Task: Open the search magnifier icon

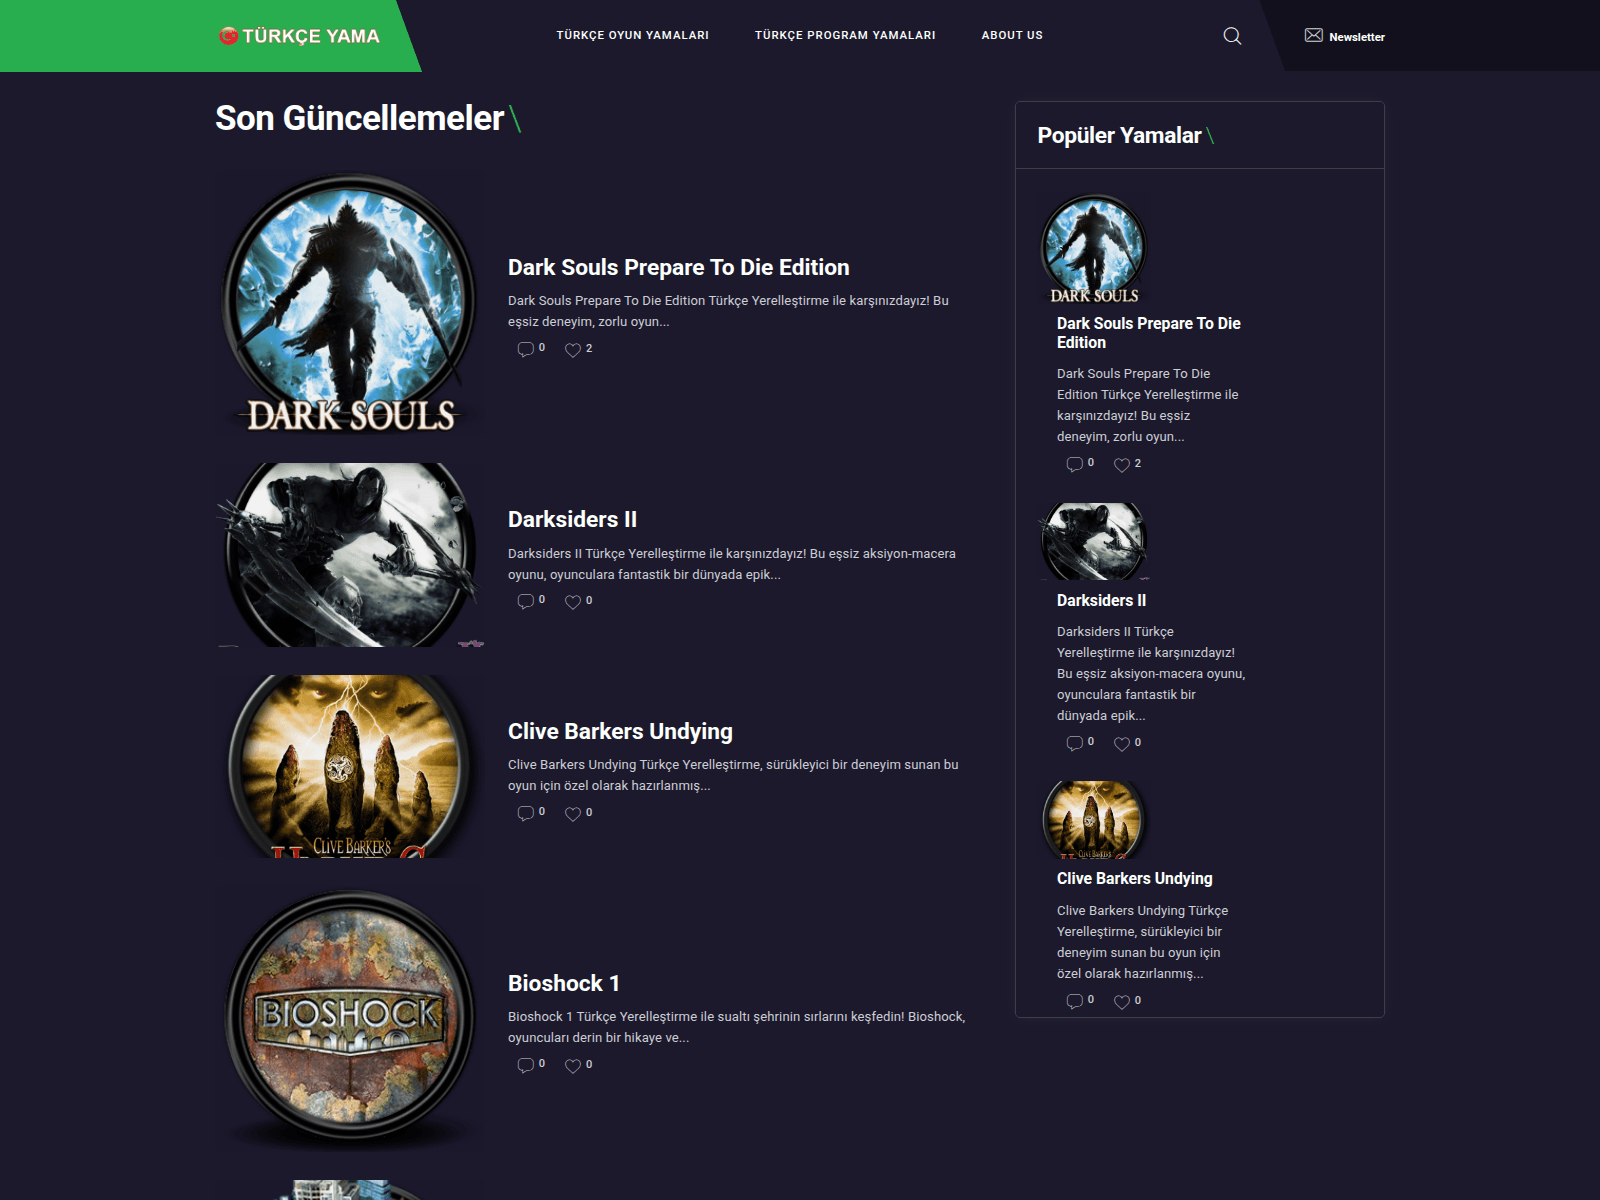Action: click(x=1232, y=36)
